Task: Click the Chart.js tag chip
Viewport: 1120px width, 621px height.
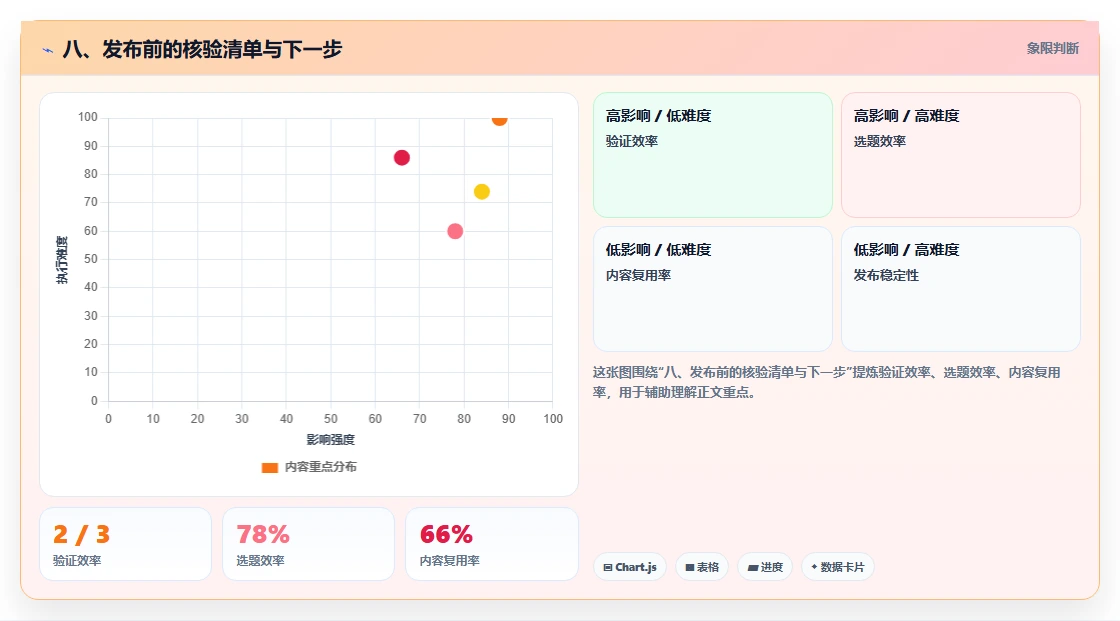Action: click(630, 567)
